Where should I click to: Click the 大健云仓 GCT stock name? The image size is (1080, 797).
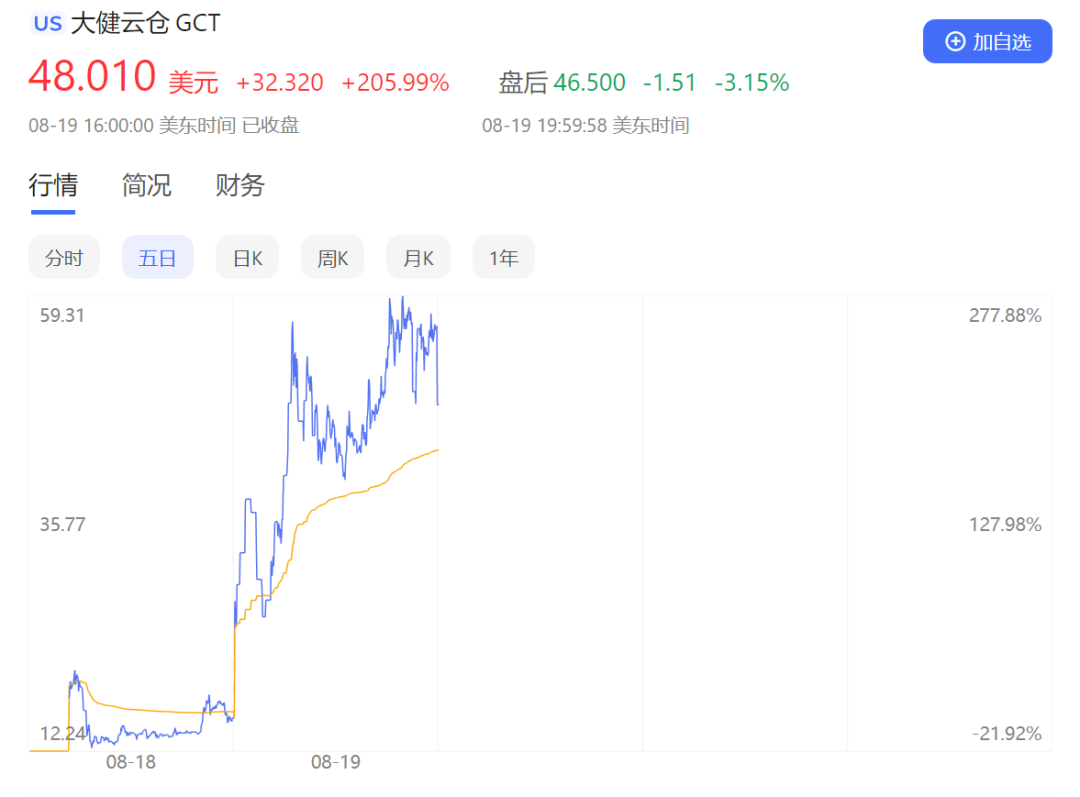point(146,24)
